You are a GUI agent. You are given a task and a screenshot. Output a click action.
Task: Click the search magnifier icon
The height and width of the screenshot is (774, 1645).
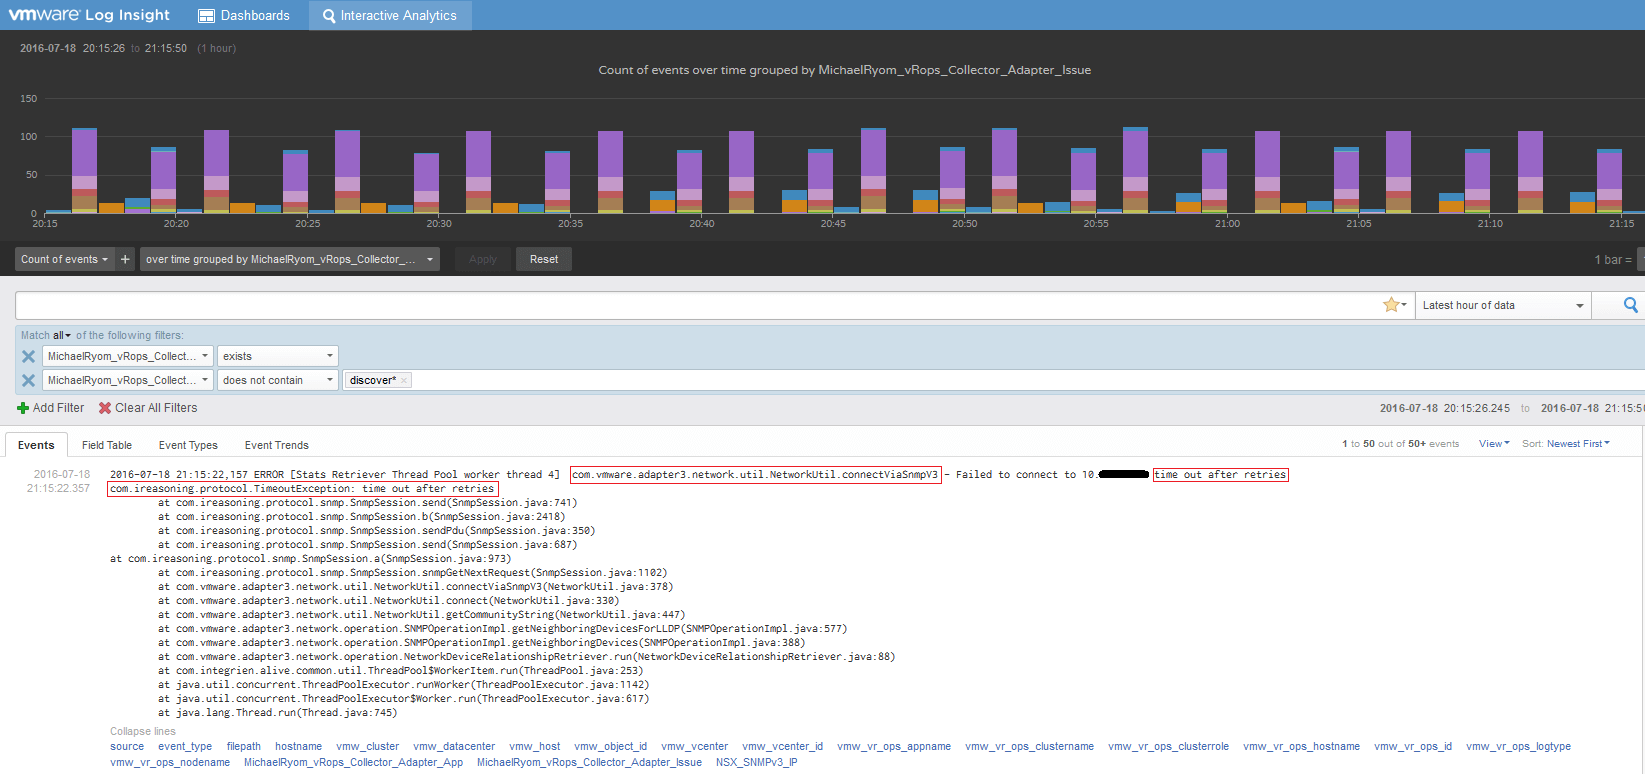[1630, 305]
